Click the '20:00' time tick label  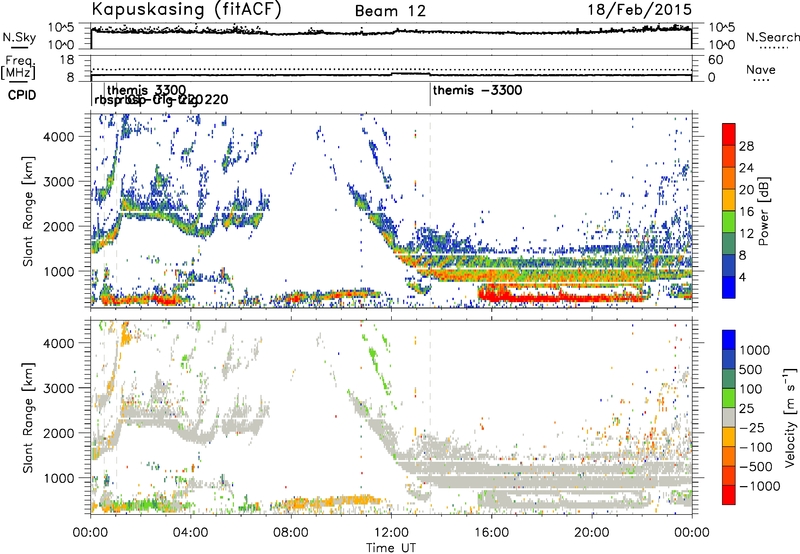(x=592, y=533)
